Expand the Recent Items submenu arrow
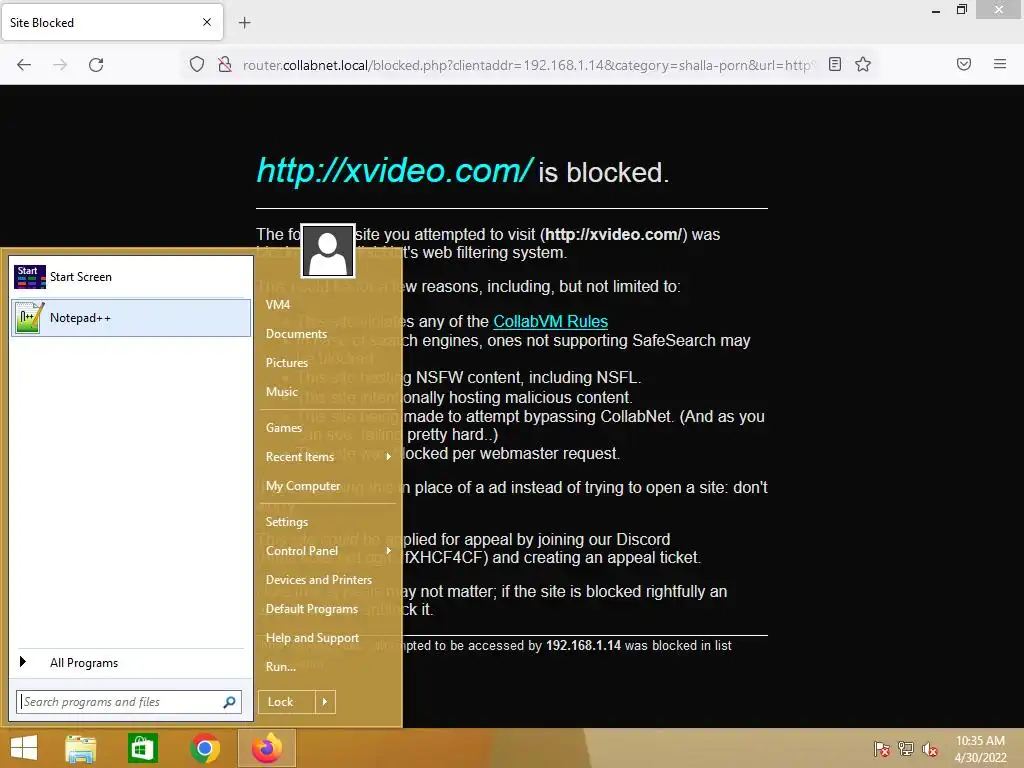 [x=389, y=456]
